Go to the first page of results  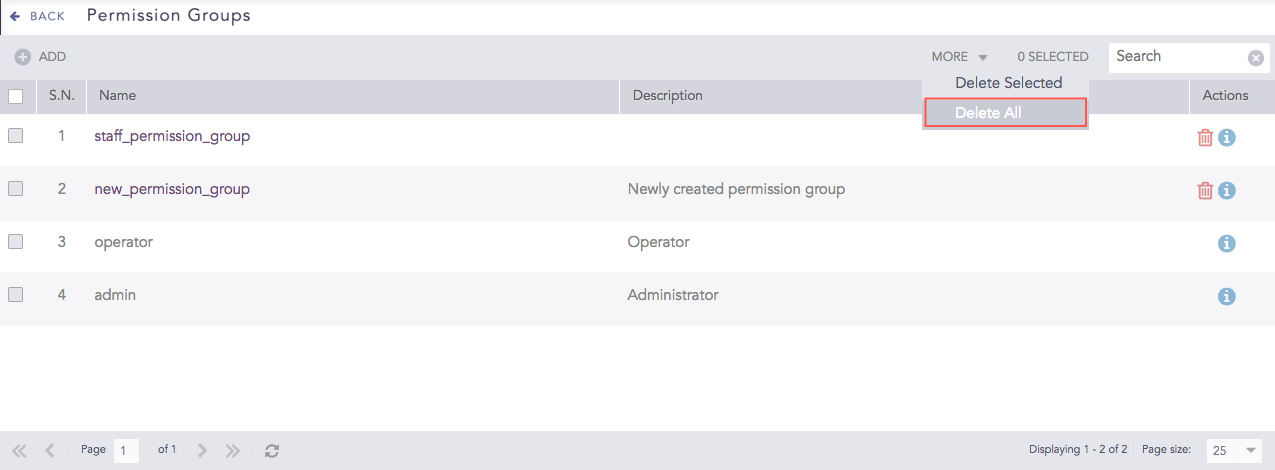click(19, 451)
